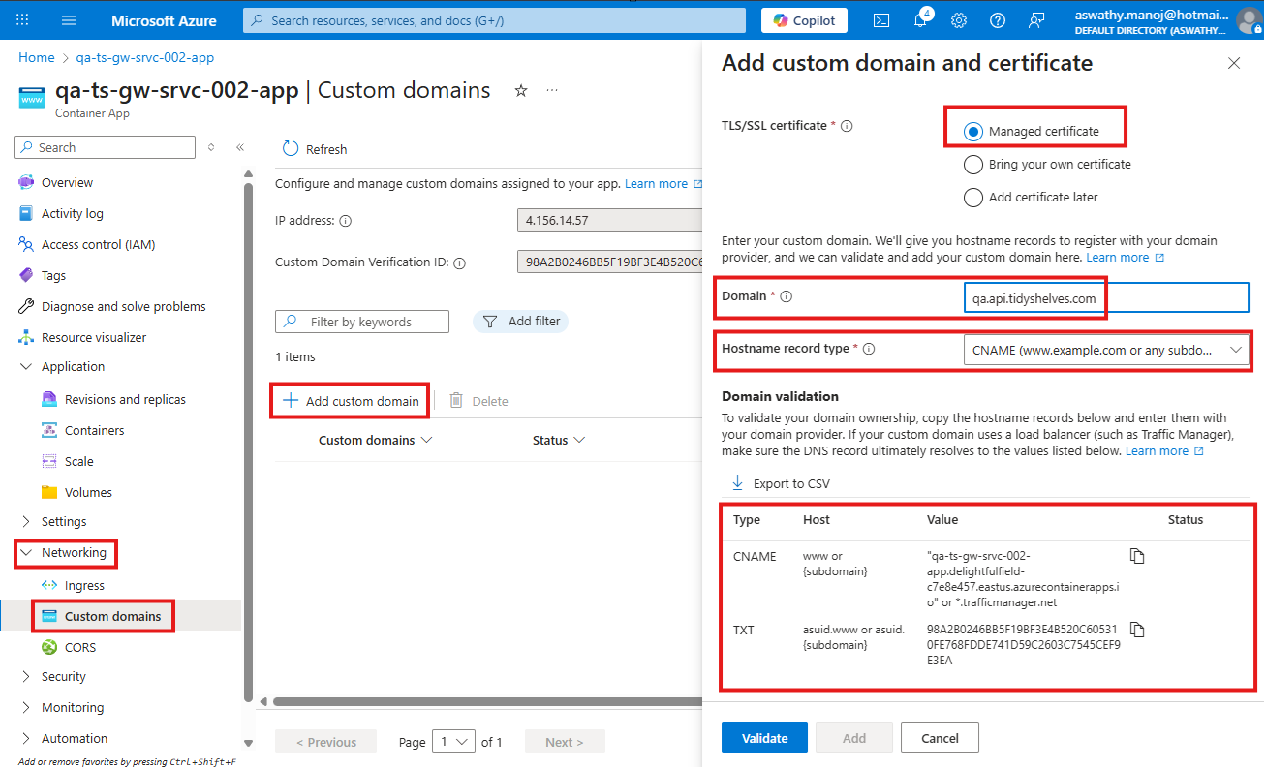Open the help question mark icon
This screenshot has height=767, width=1264.
pyautogui.click(x=997, y=20)
